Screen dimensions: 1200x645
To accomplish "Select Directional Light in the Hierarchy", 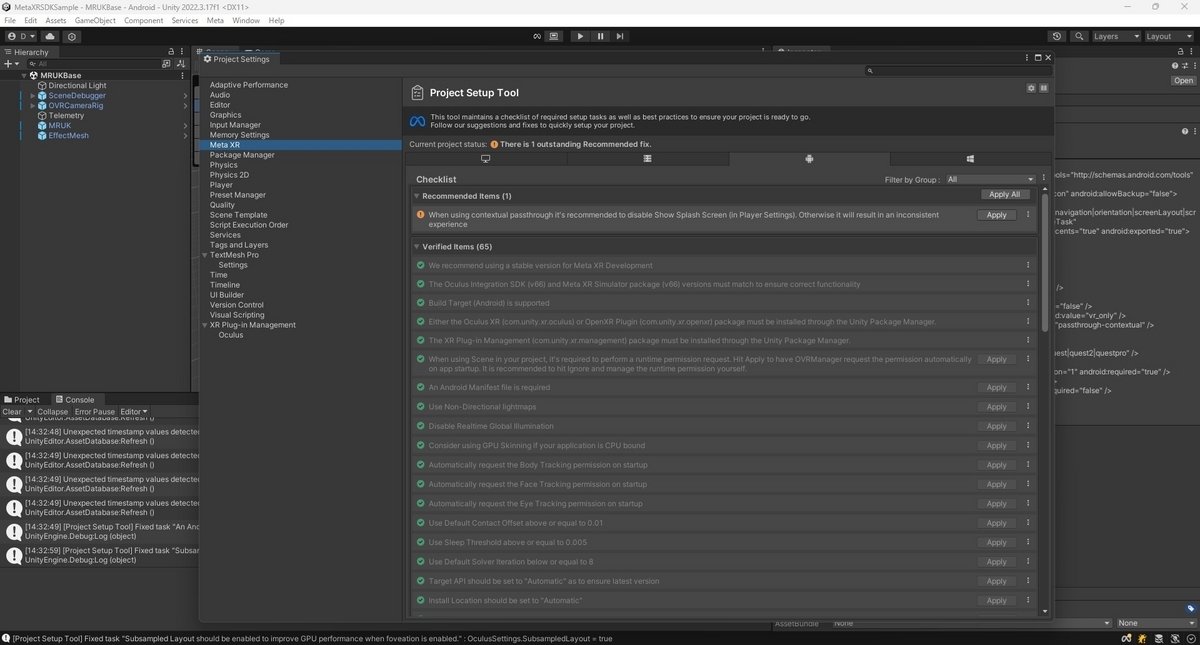I will [77, 85].
